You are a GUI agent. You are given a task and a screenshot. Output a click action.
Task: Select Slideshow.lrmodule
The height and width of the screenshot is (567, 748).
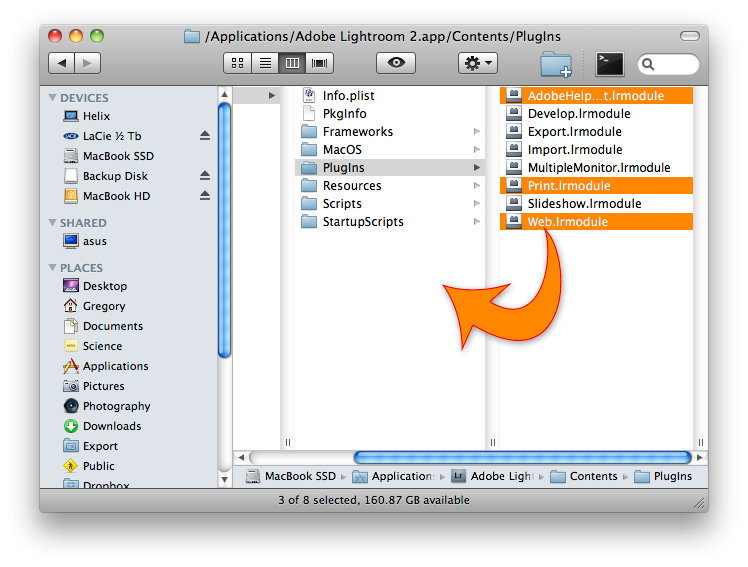pyautogui.click(x=596, y=204)
